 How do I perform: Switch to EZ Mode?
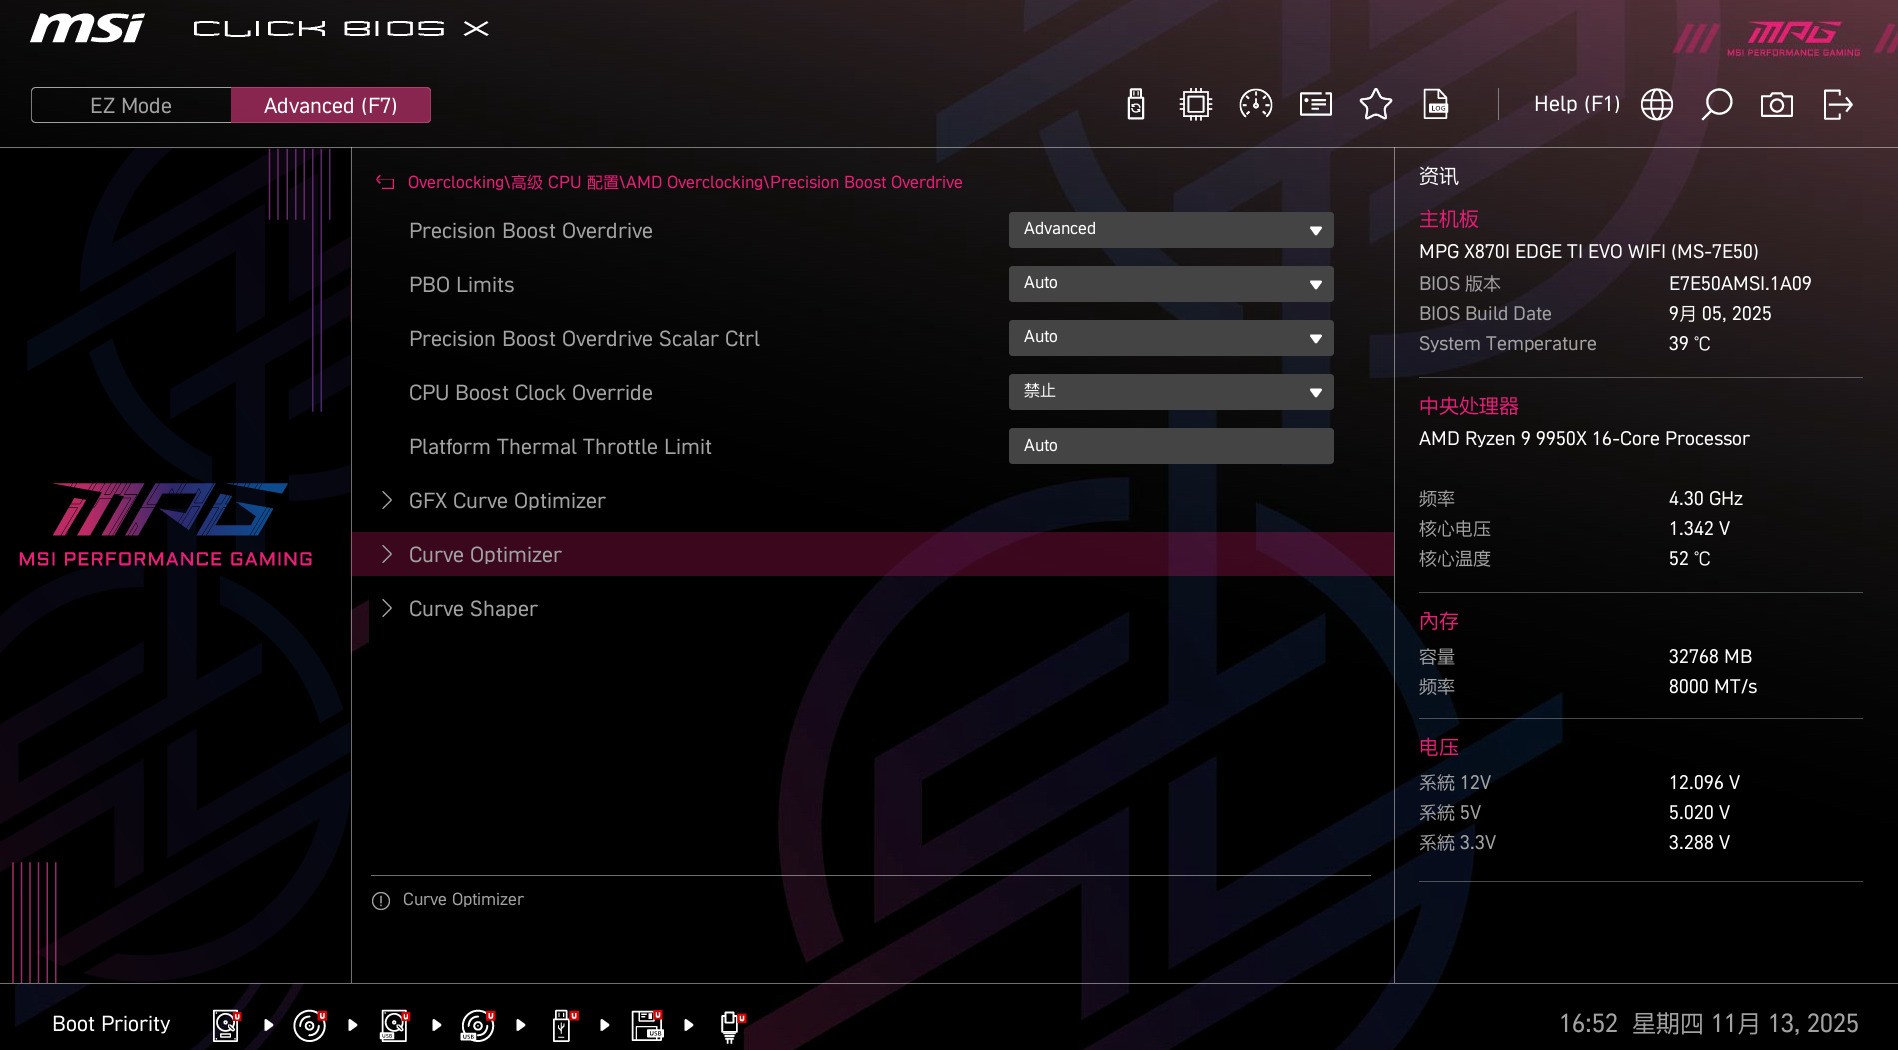tap(130, 105)
